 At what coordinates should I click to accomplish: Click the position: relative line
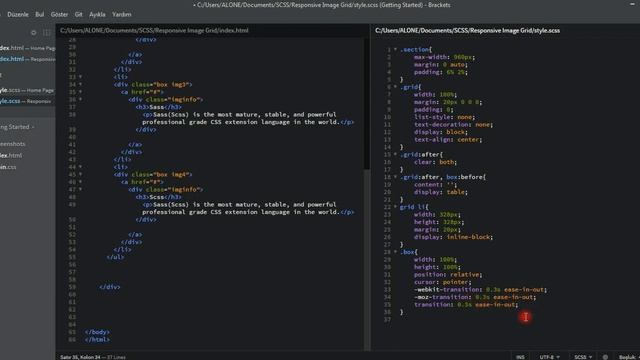click(448, 274)
